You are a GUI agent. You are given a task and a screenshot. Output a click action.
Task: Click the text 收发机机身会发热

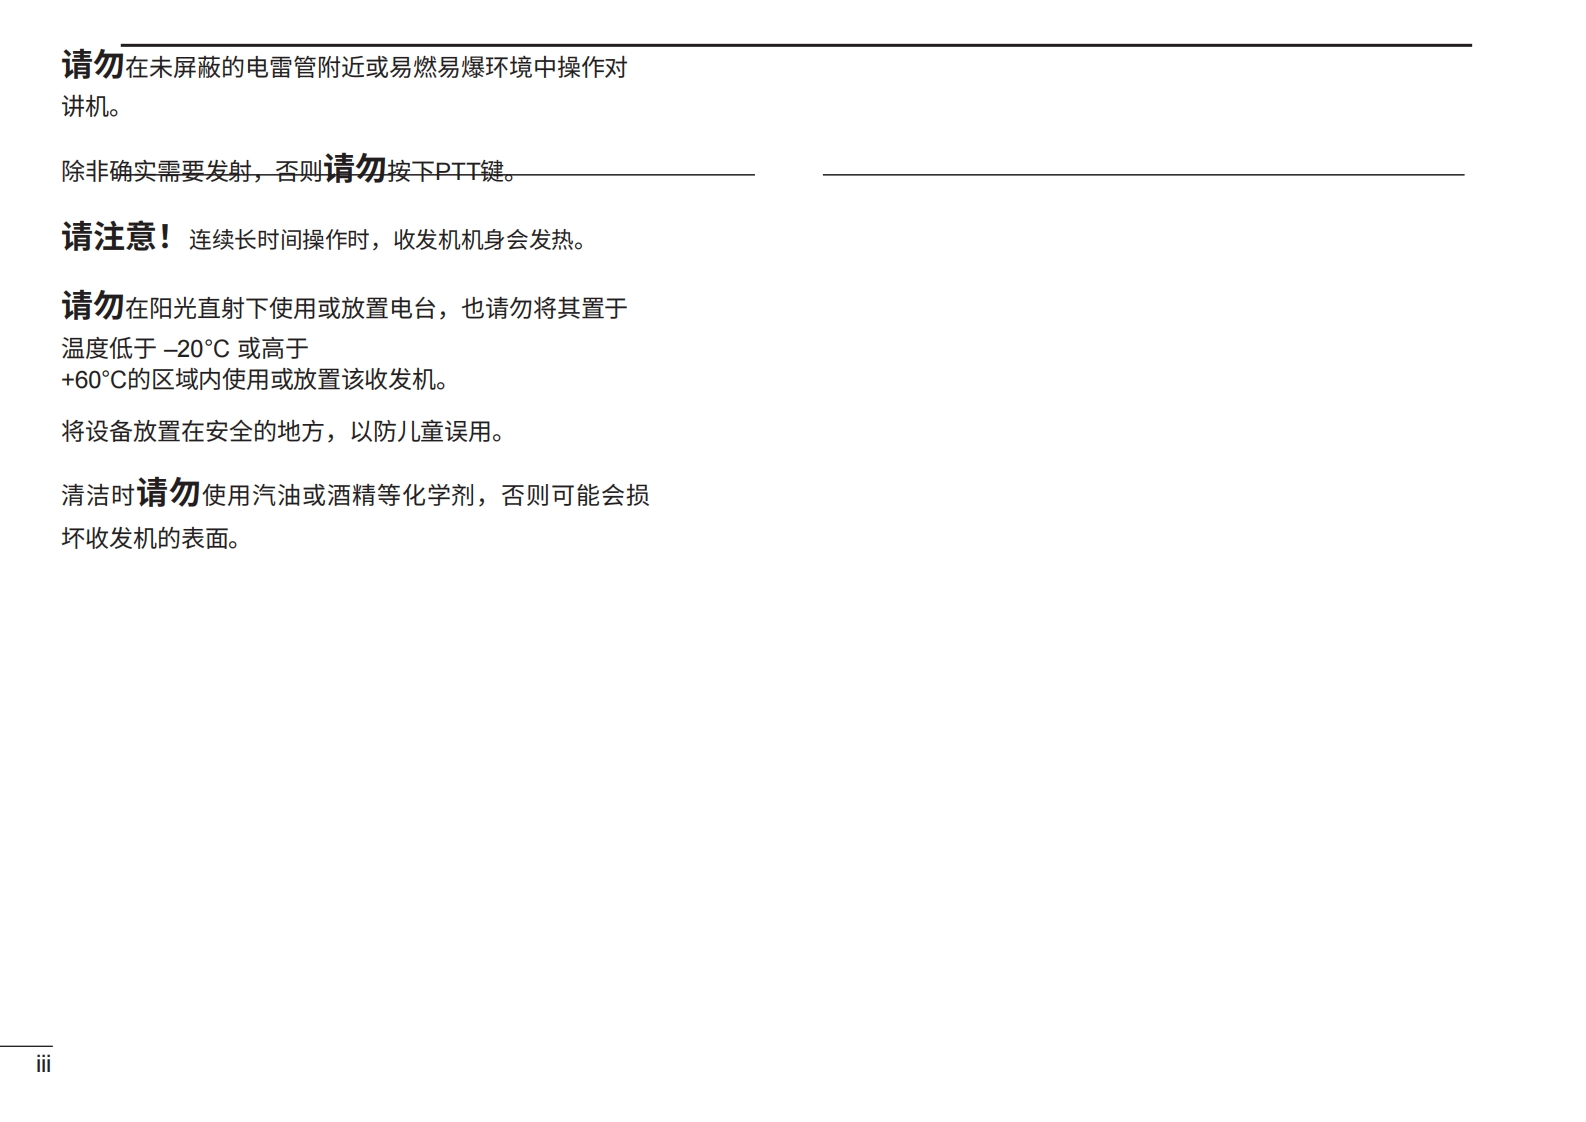coord(489,240)
